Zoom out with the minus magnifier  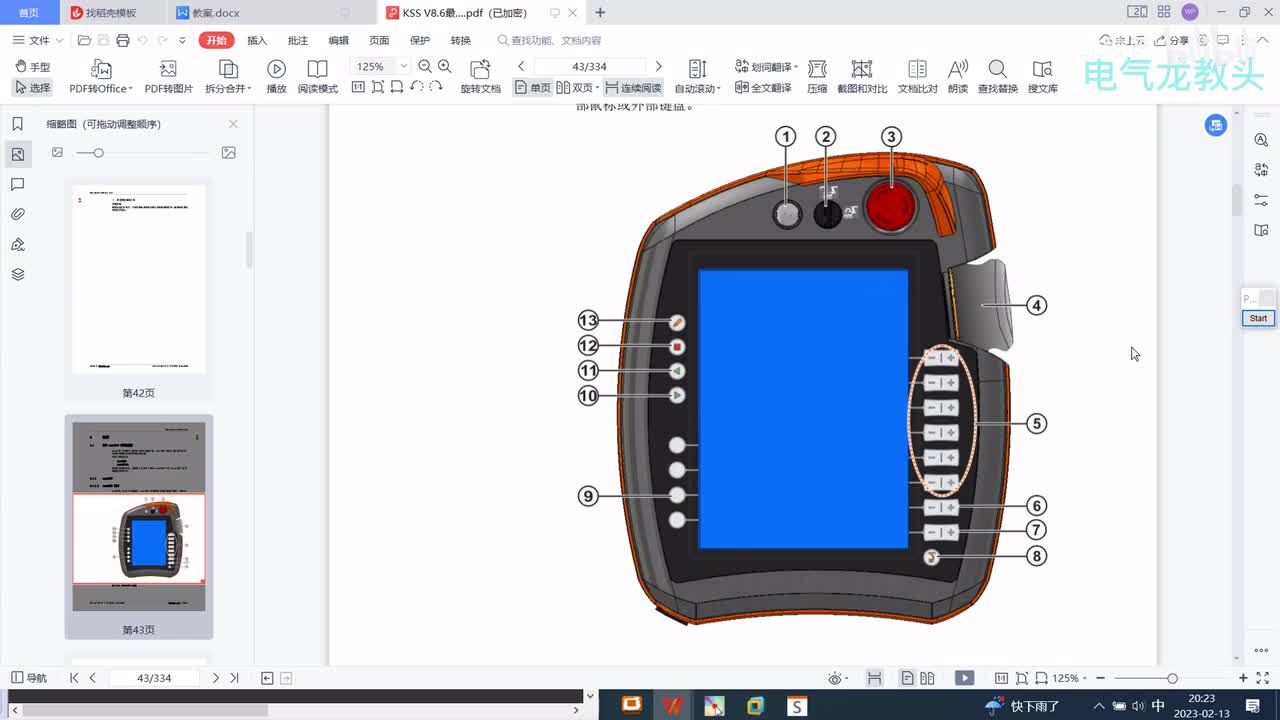coord(425,67)
